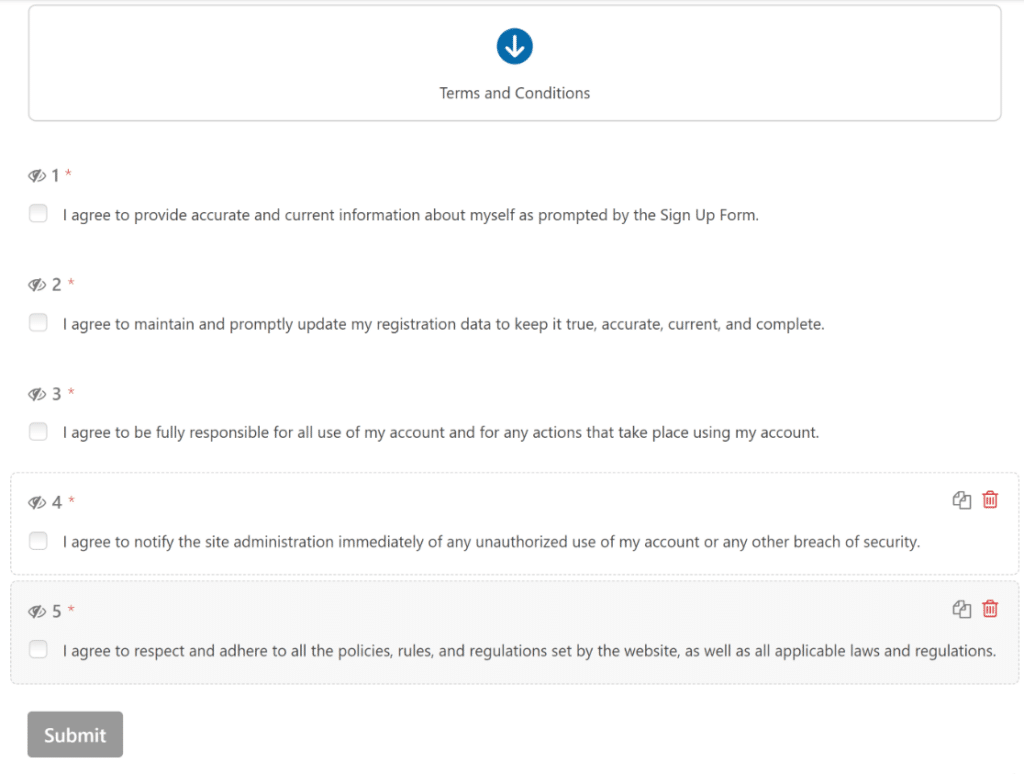Viewport: 1024px width, 774px height.
Task: Duplicate the fifth agreement field
Action: (x=961, y=609)
